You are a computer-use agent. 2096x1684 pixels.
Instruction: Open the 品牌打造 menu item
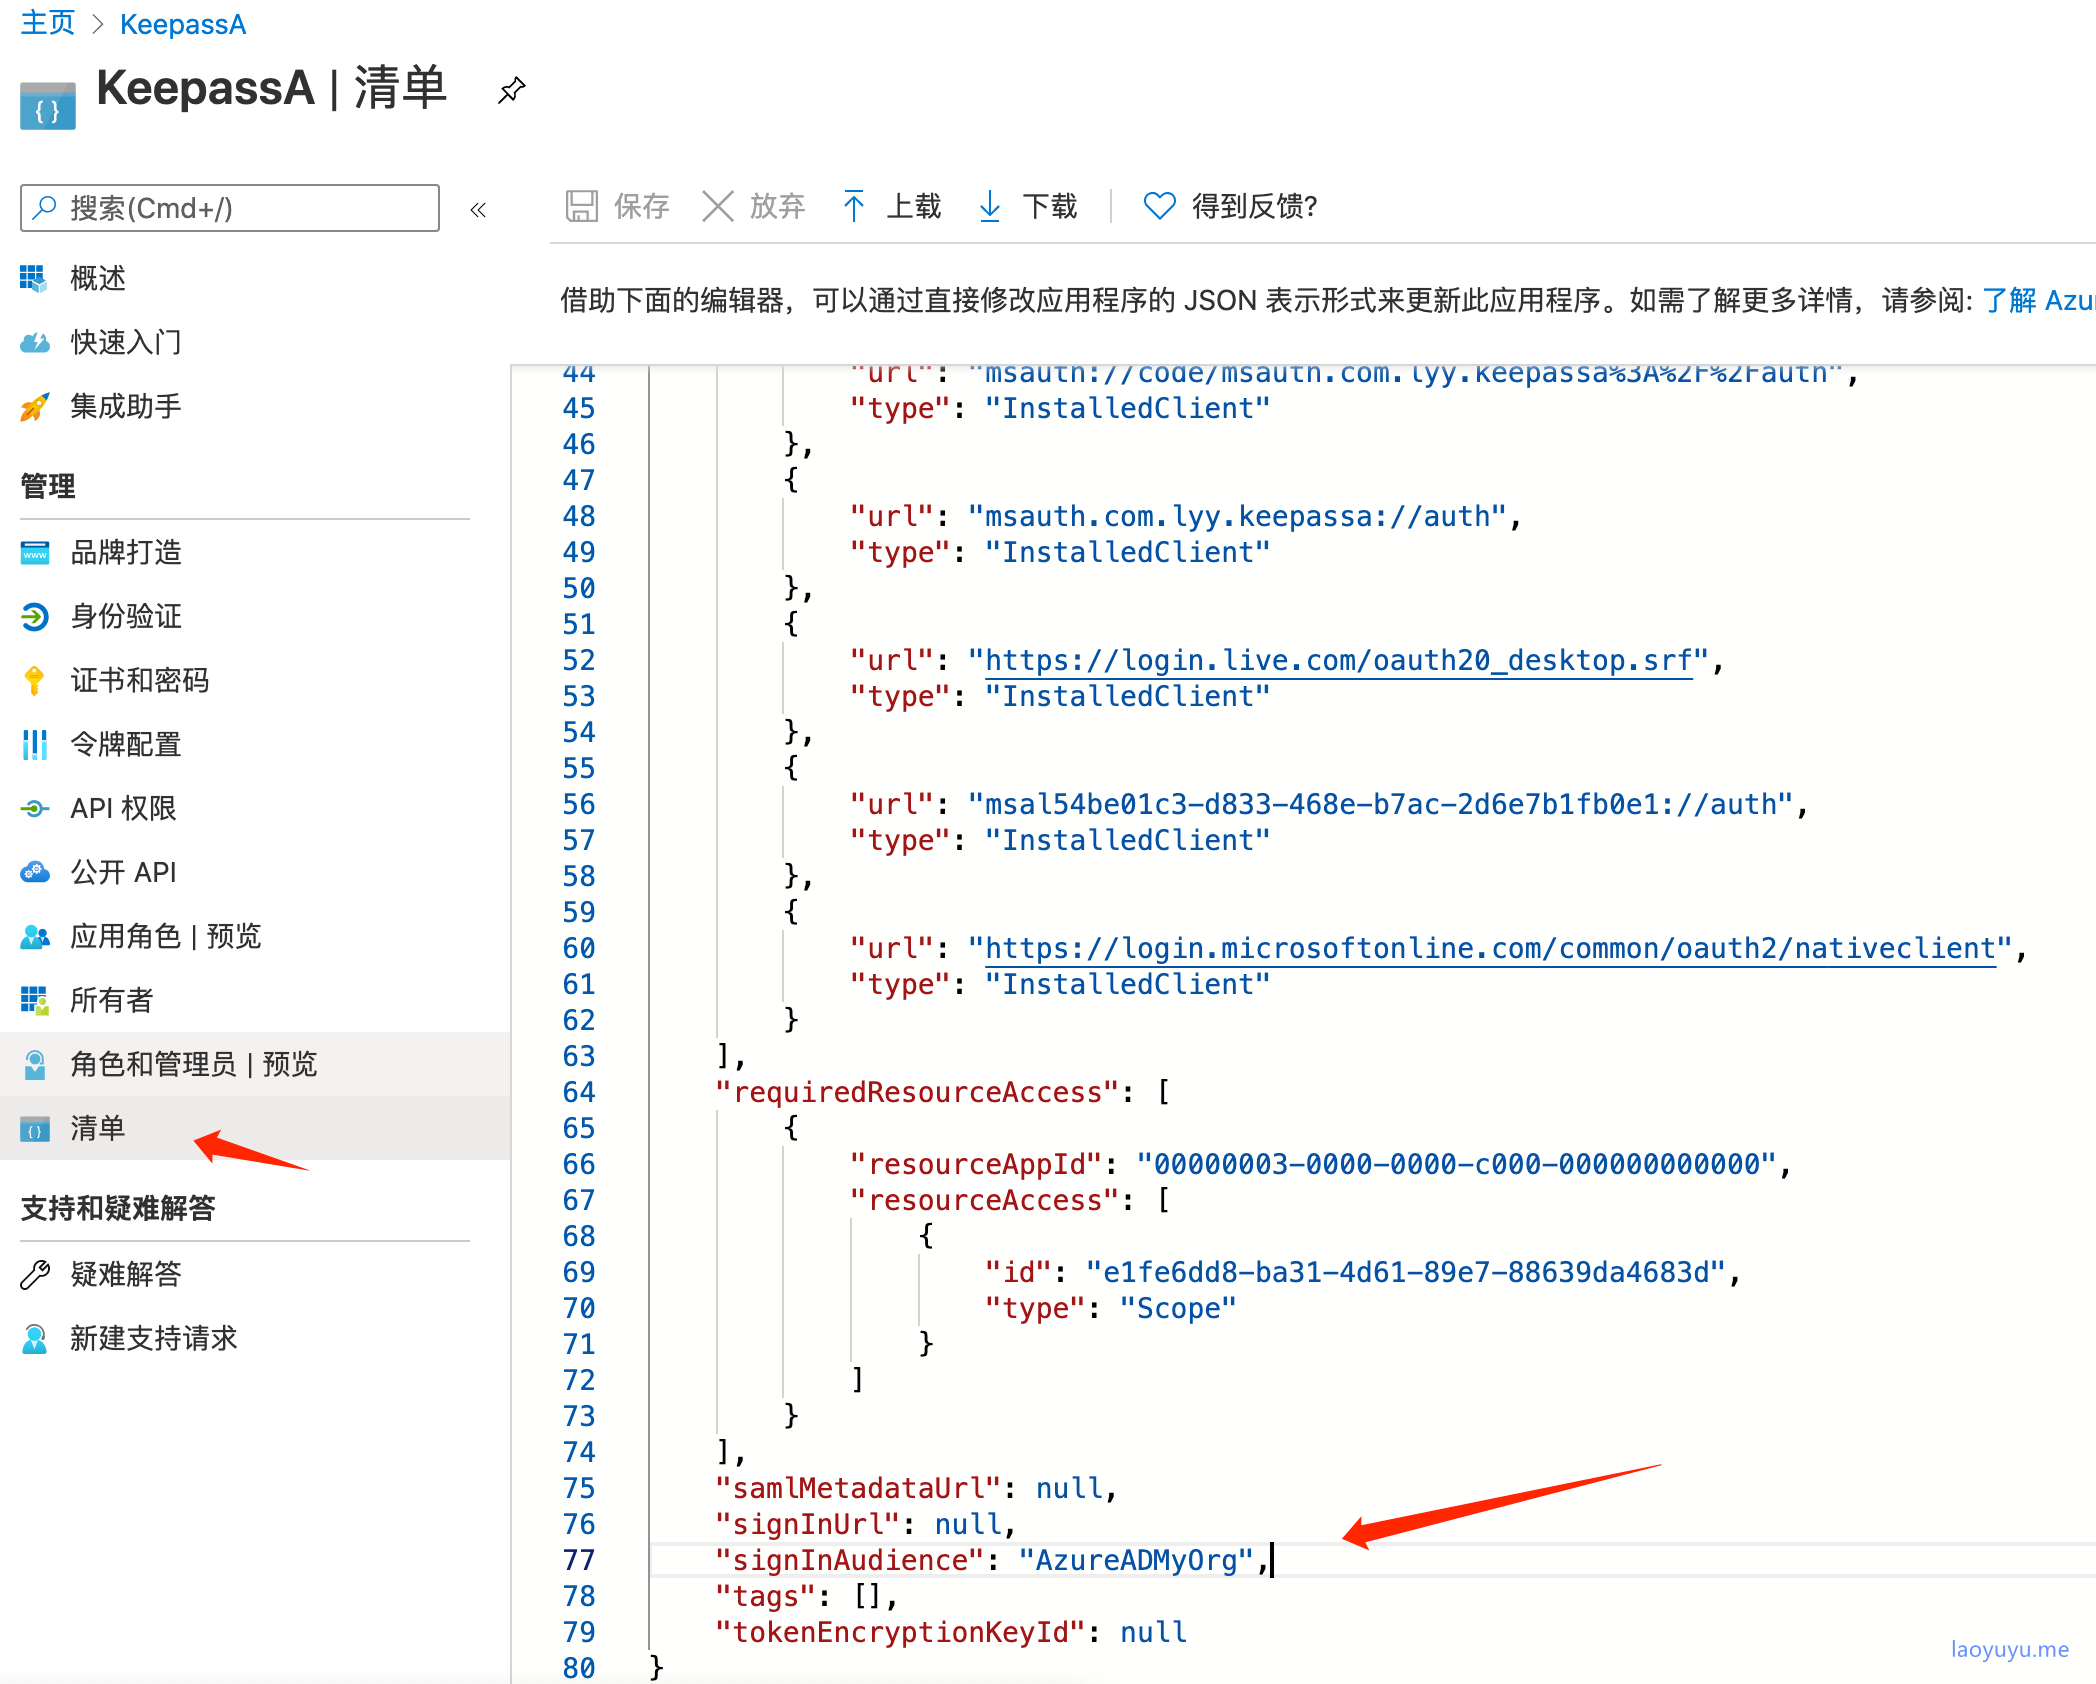pyautogui.click(x=126, y=552)
